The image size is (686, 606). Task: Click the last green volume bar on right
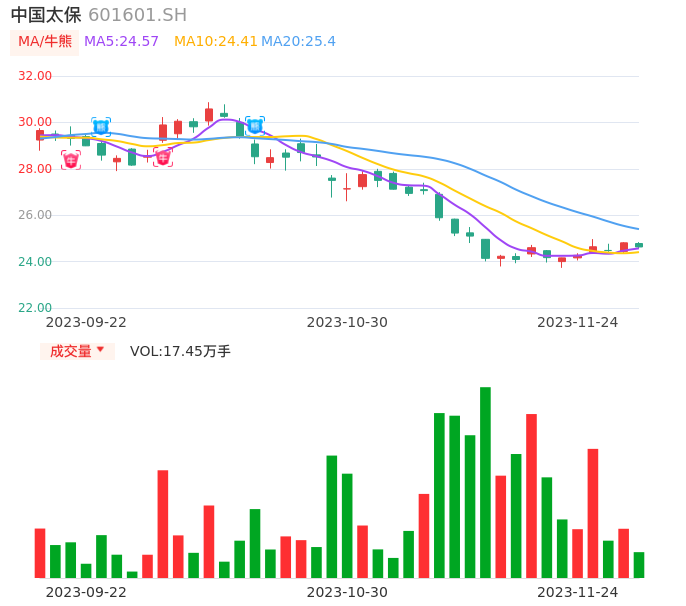(639, 565)
